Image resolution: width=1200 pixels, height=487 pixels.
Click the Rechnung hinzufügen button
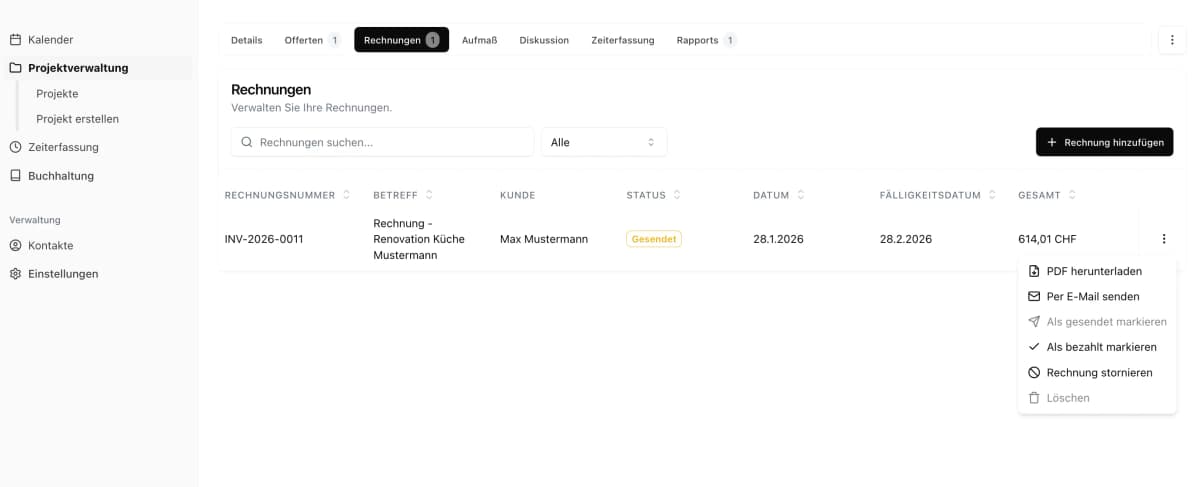coord(1104,142)
